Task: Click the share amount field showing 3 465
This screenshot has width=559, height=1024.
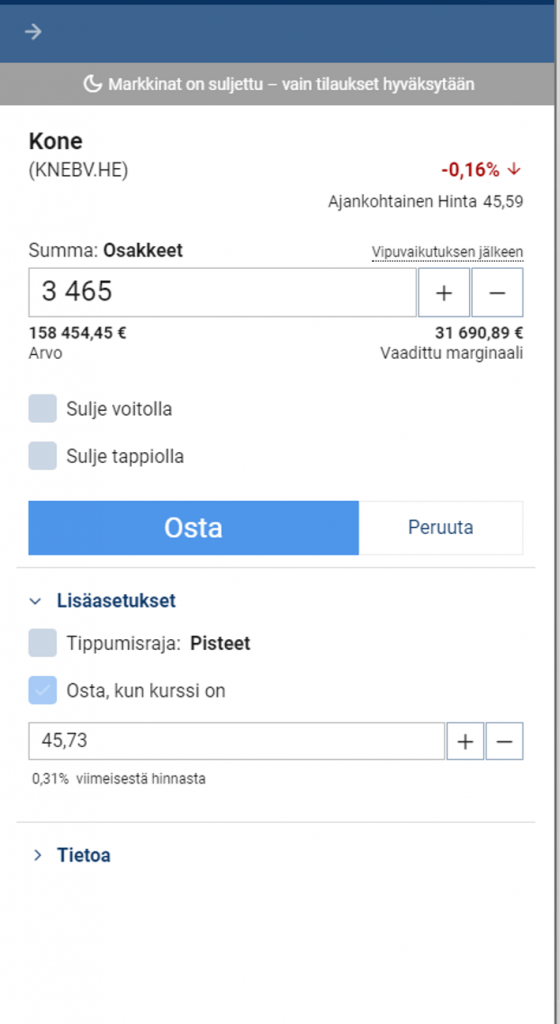Action: click(x=222, y=293)
